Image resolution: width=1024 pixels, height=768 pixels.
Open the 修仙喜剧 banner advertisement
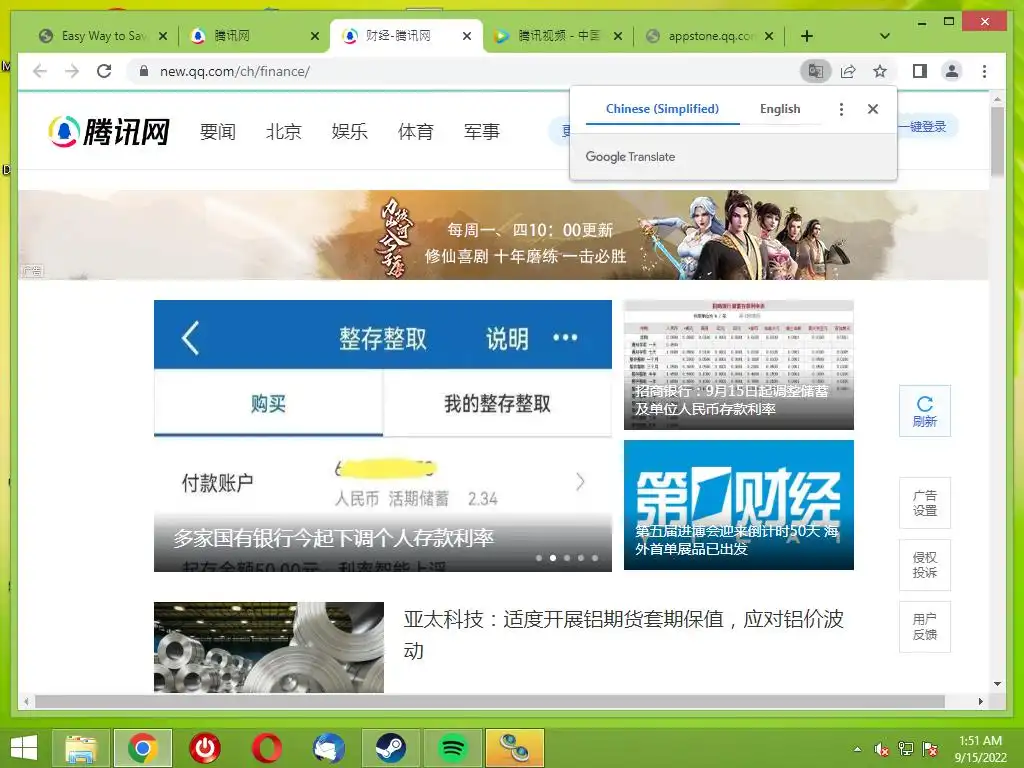[503, 235]
